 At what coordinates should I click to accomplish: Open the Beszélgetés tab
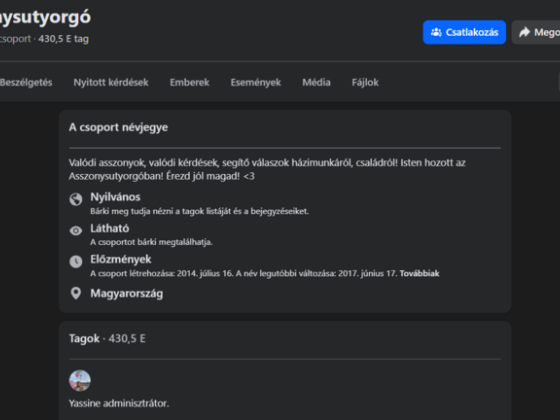pyautogui.click(x=26, y=82)
